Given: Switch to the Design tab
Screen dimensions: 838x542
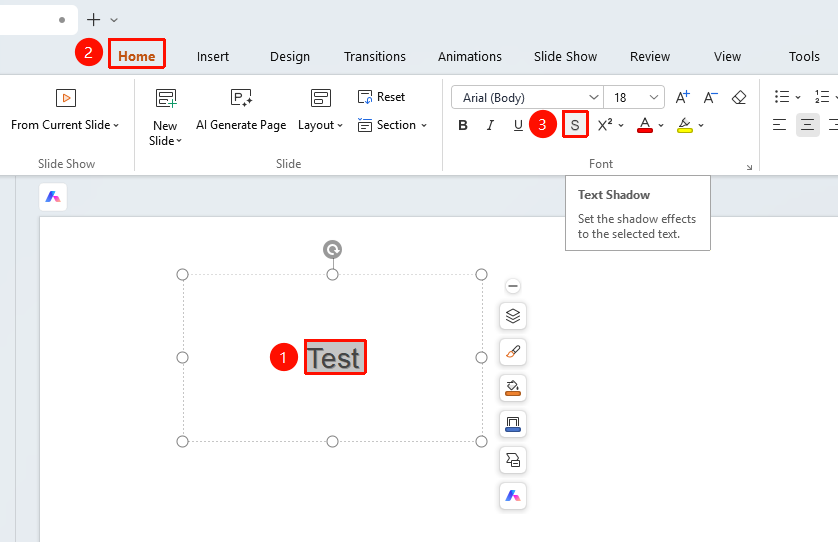Looking at the screenshot, I should (x=290, y=56).
